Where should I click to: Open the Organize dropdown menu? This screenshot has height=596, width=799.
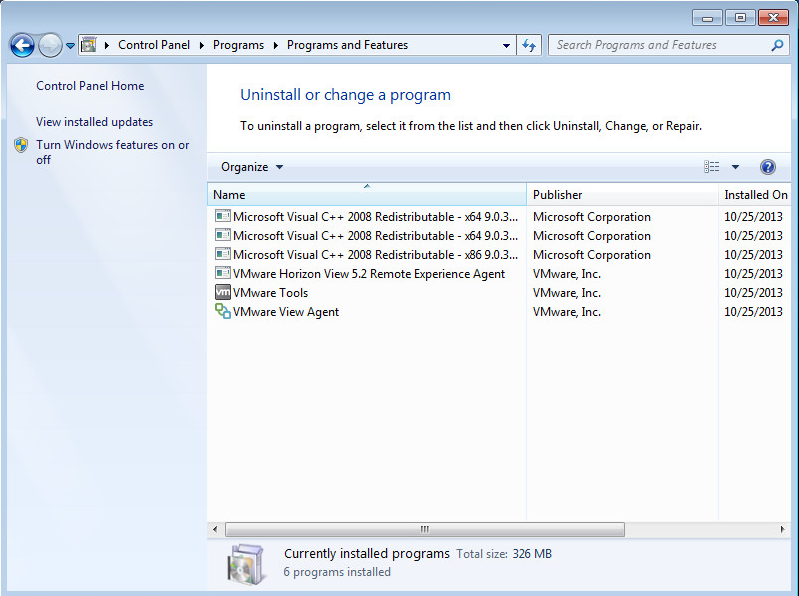[252, 167]
